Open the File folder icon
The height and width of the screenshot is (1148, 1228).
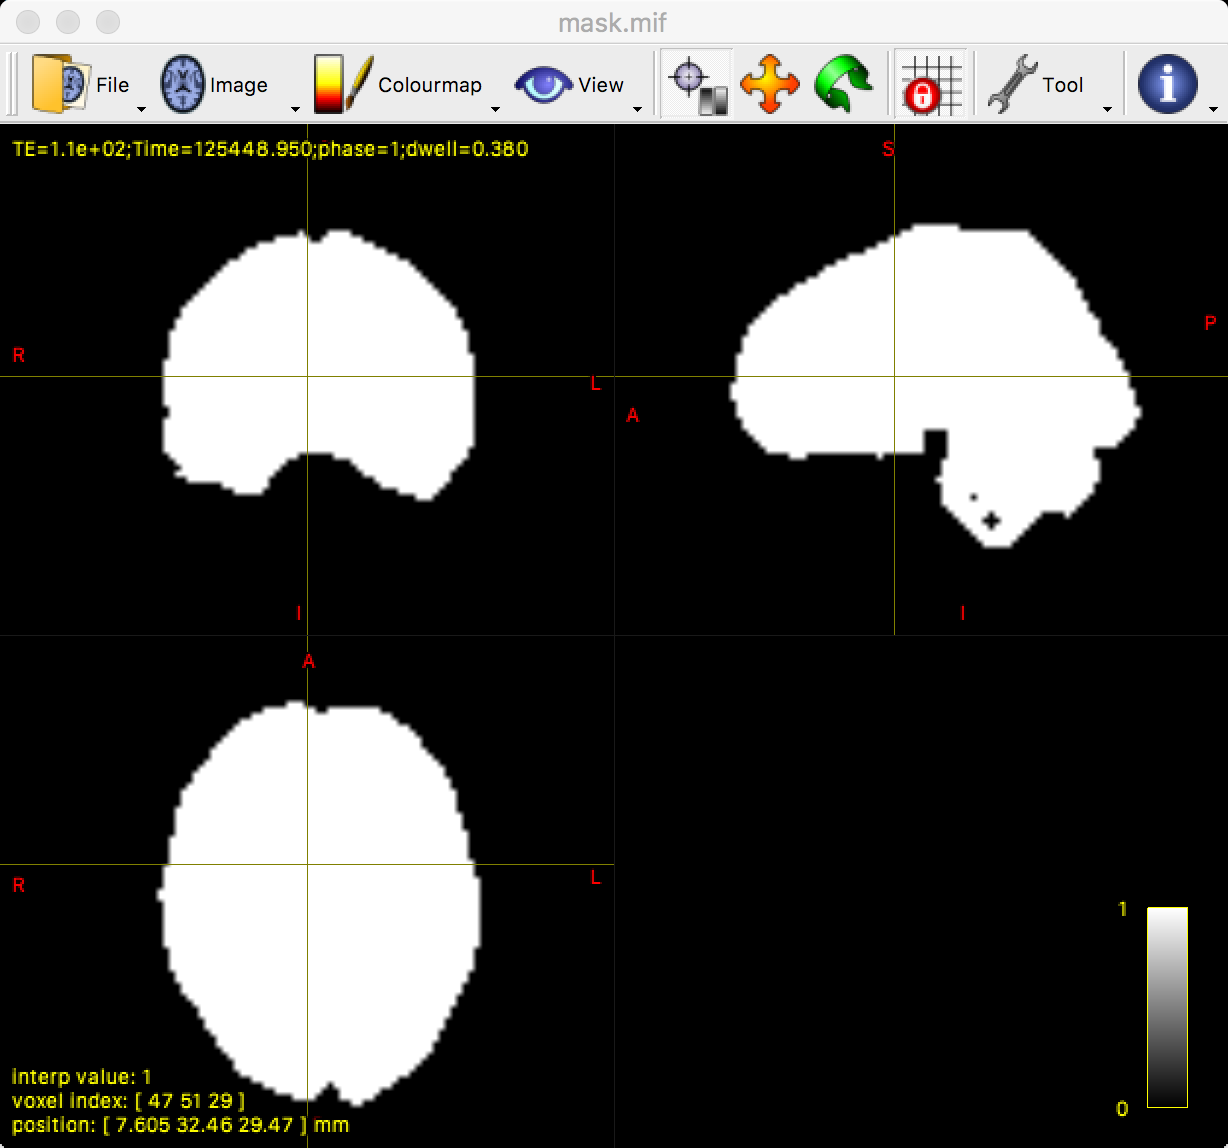coord(60,84)
